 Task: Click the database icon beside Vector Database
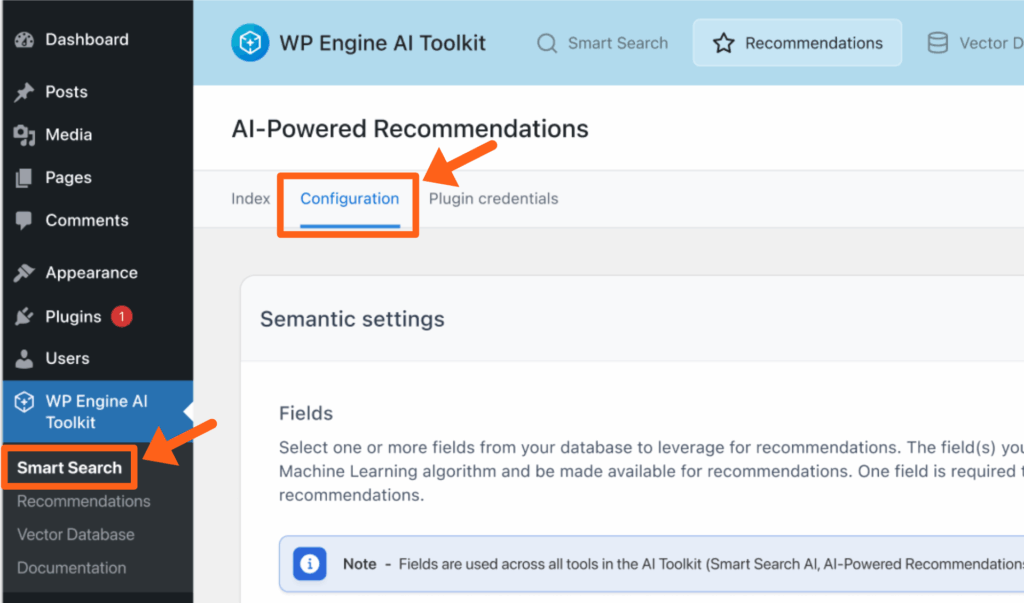[937, 42]
